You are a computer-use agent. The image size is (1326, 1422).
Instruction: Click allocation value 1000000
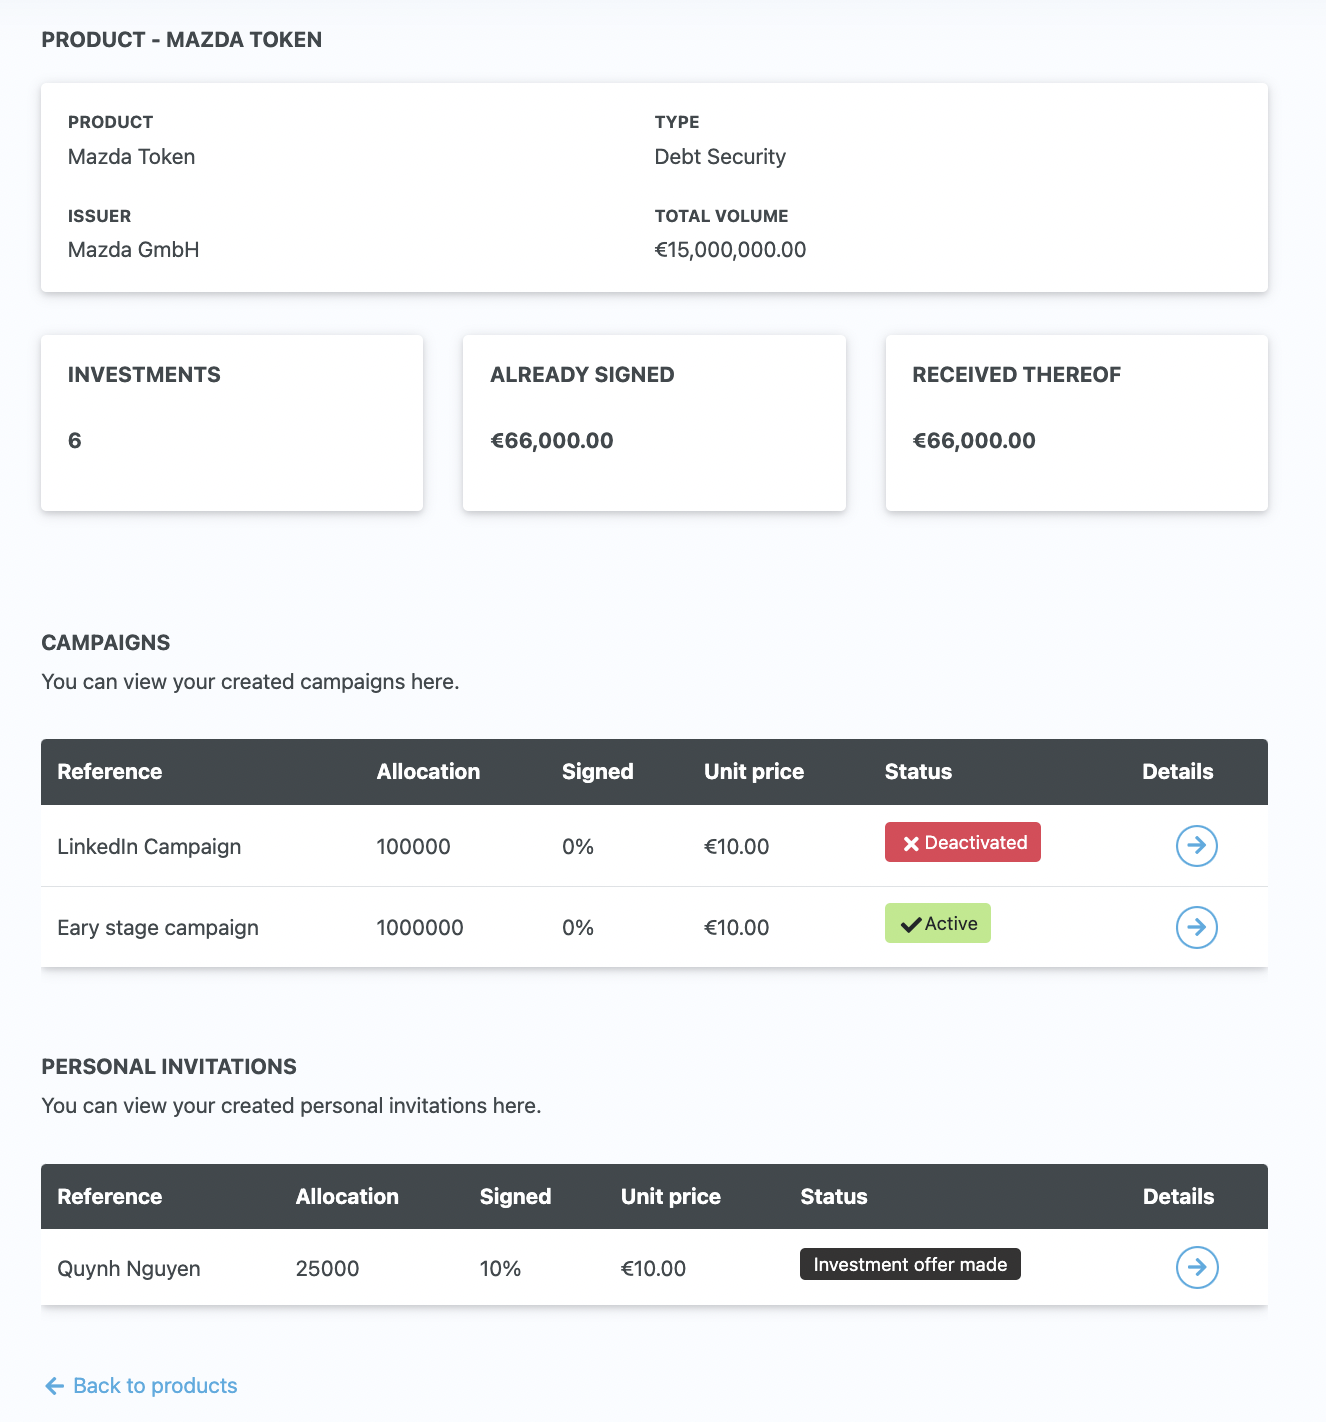pyautogui.click(x=420, y=927)
